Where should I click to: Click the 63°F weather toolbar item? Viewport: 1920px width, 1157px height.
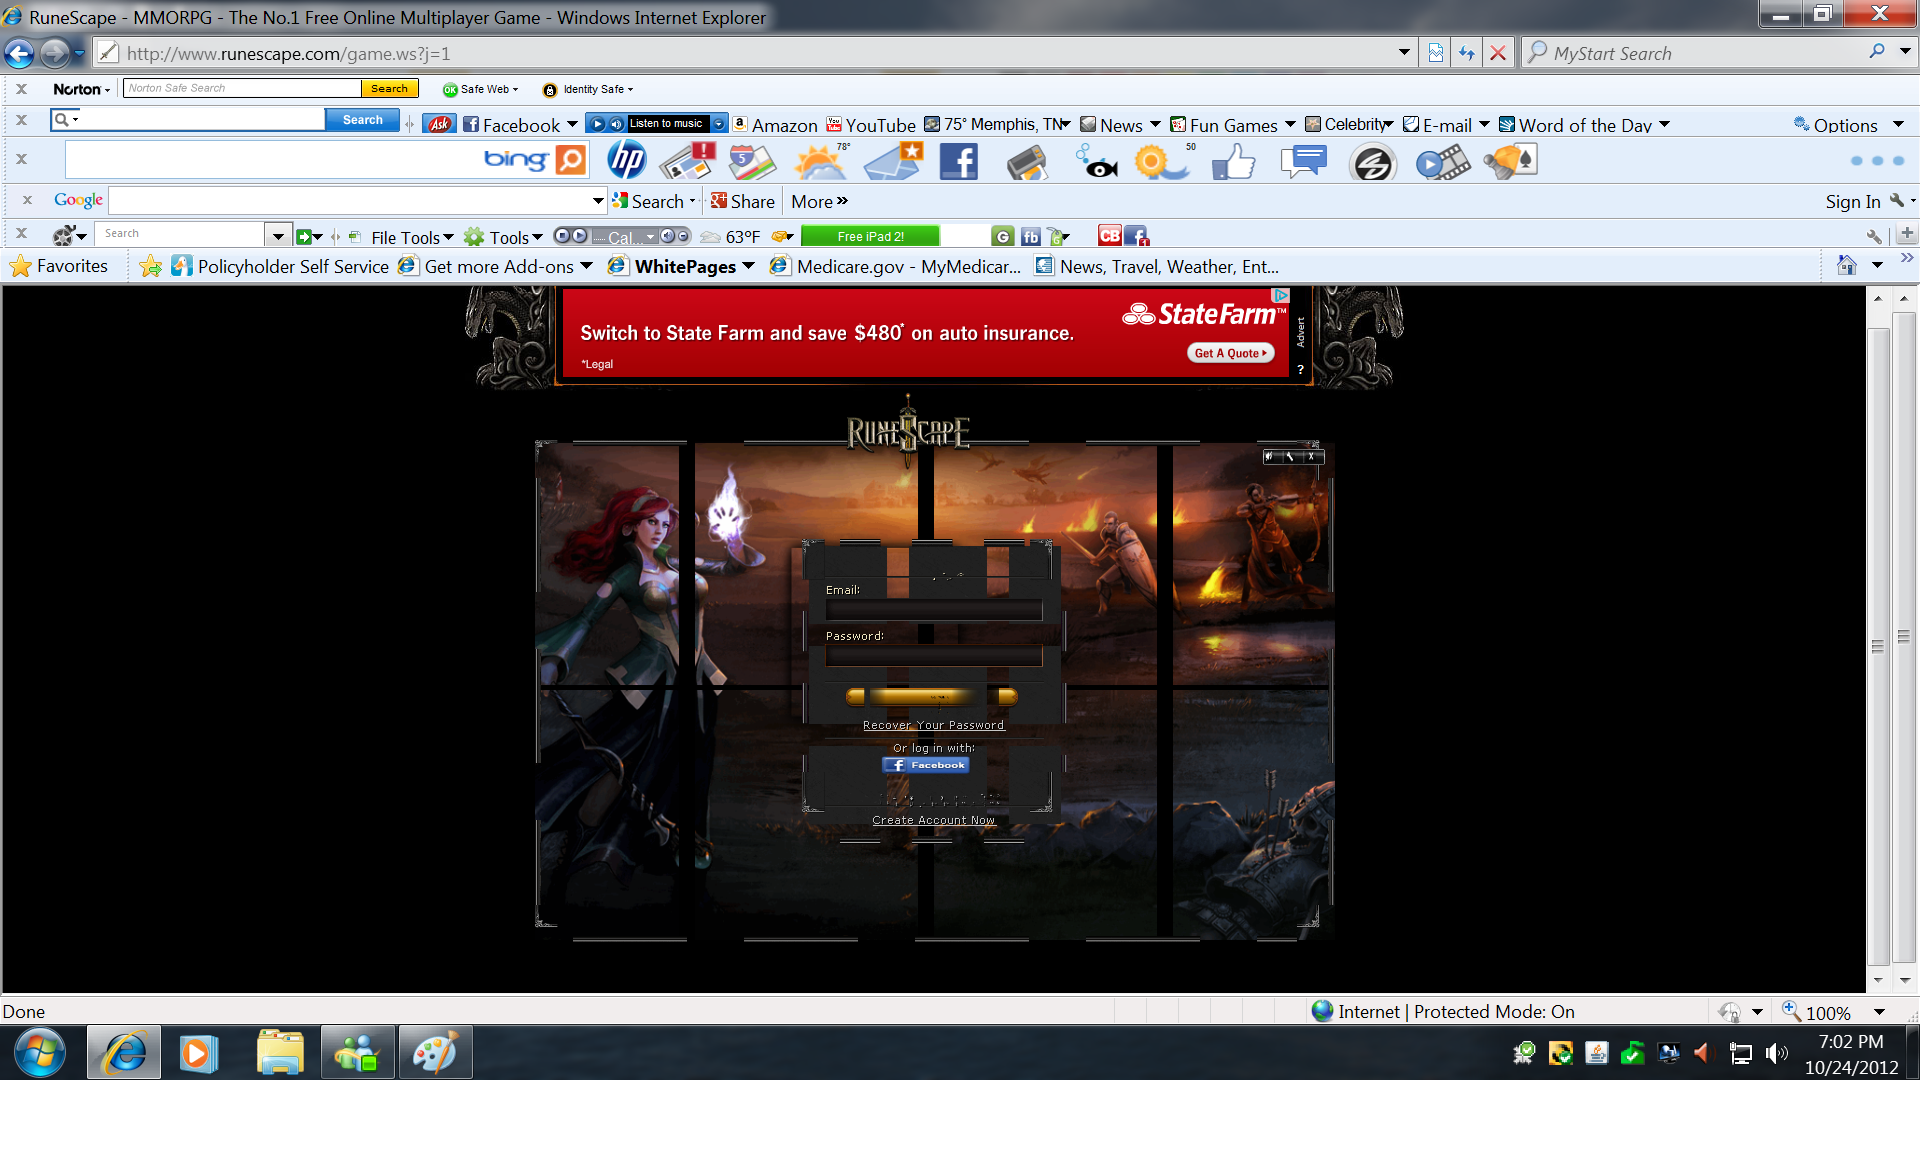[730, 237]
